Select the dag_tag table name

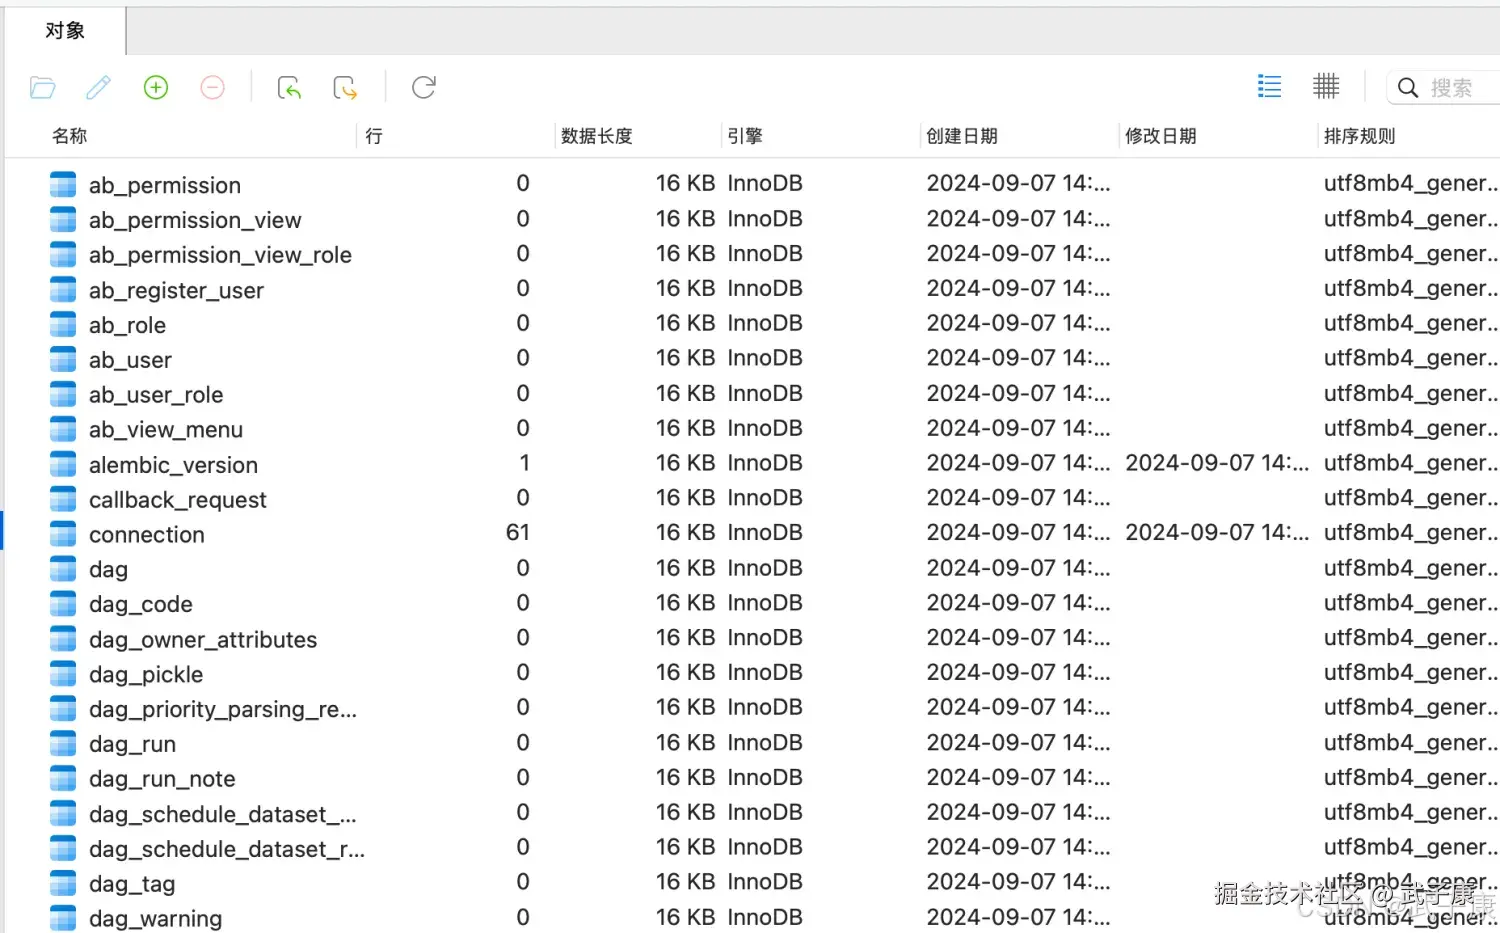[132, 884]
